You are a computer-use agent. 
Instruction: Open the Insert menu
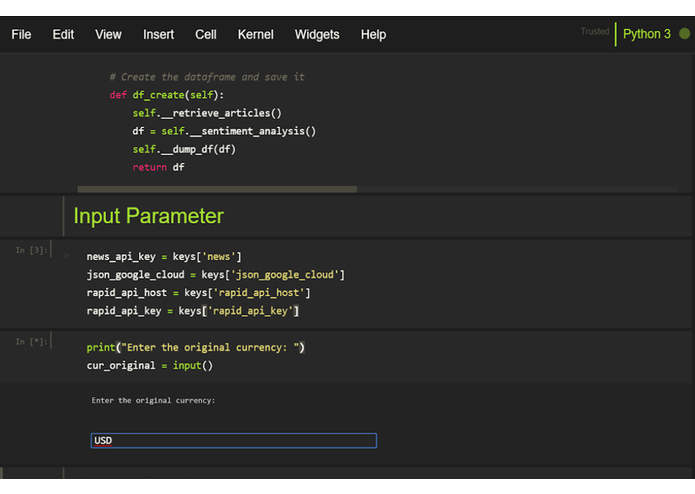[x=158, y=35]
